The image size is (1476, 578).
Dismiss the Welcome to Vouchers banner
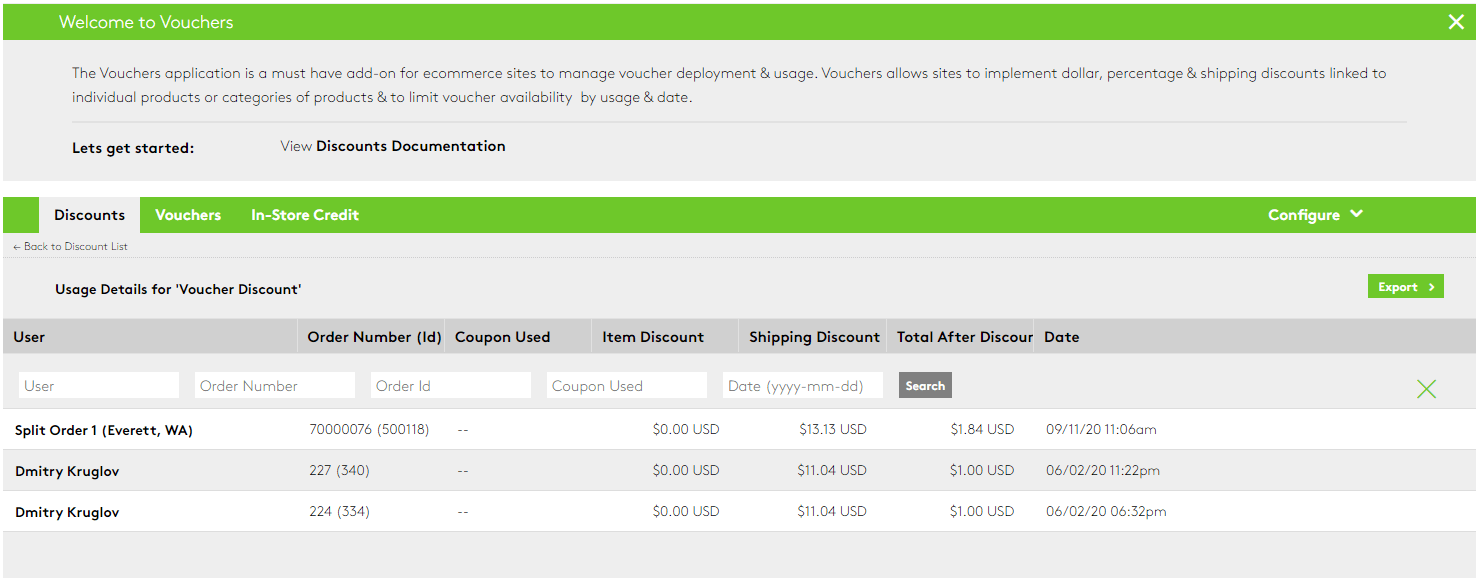[x=1455, y=21]
